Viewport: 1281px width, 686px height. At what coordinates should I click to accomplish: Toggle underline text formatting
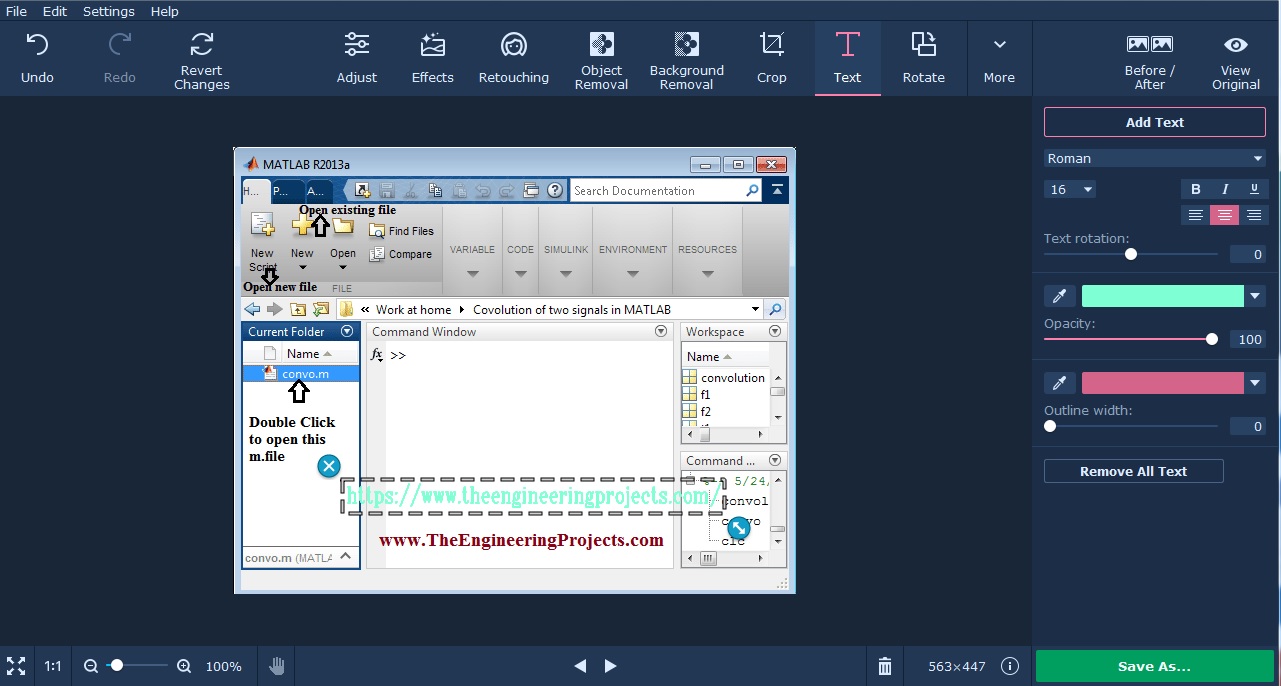point(1254,189)
